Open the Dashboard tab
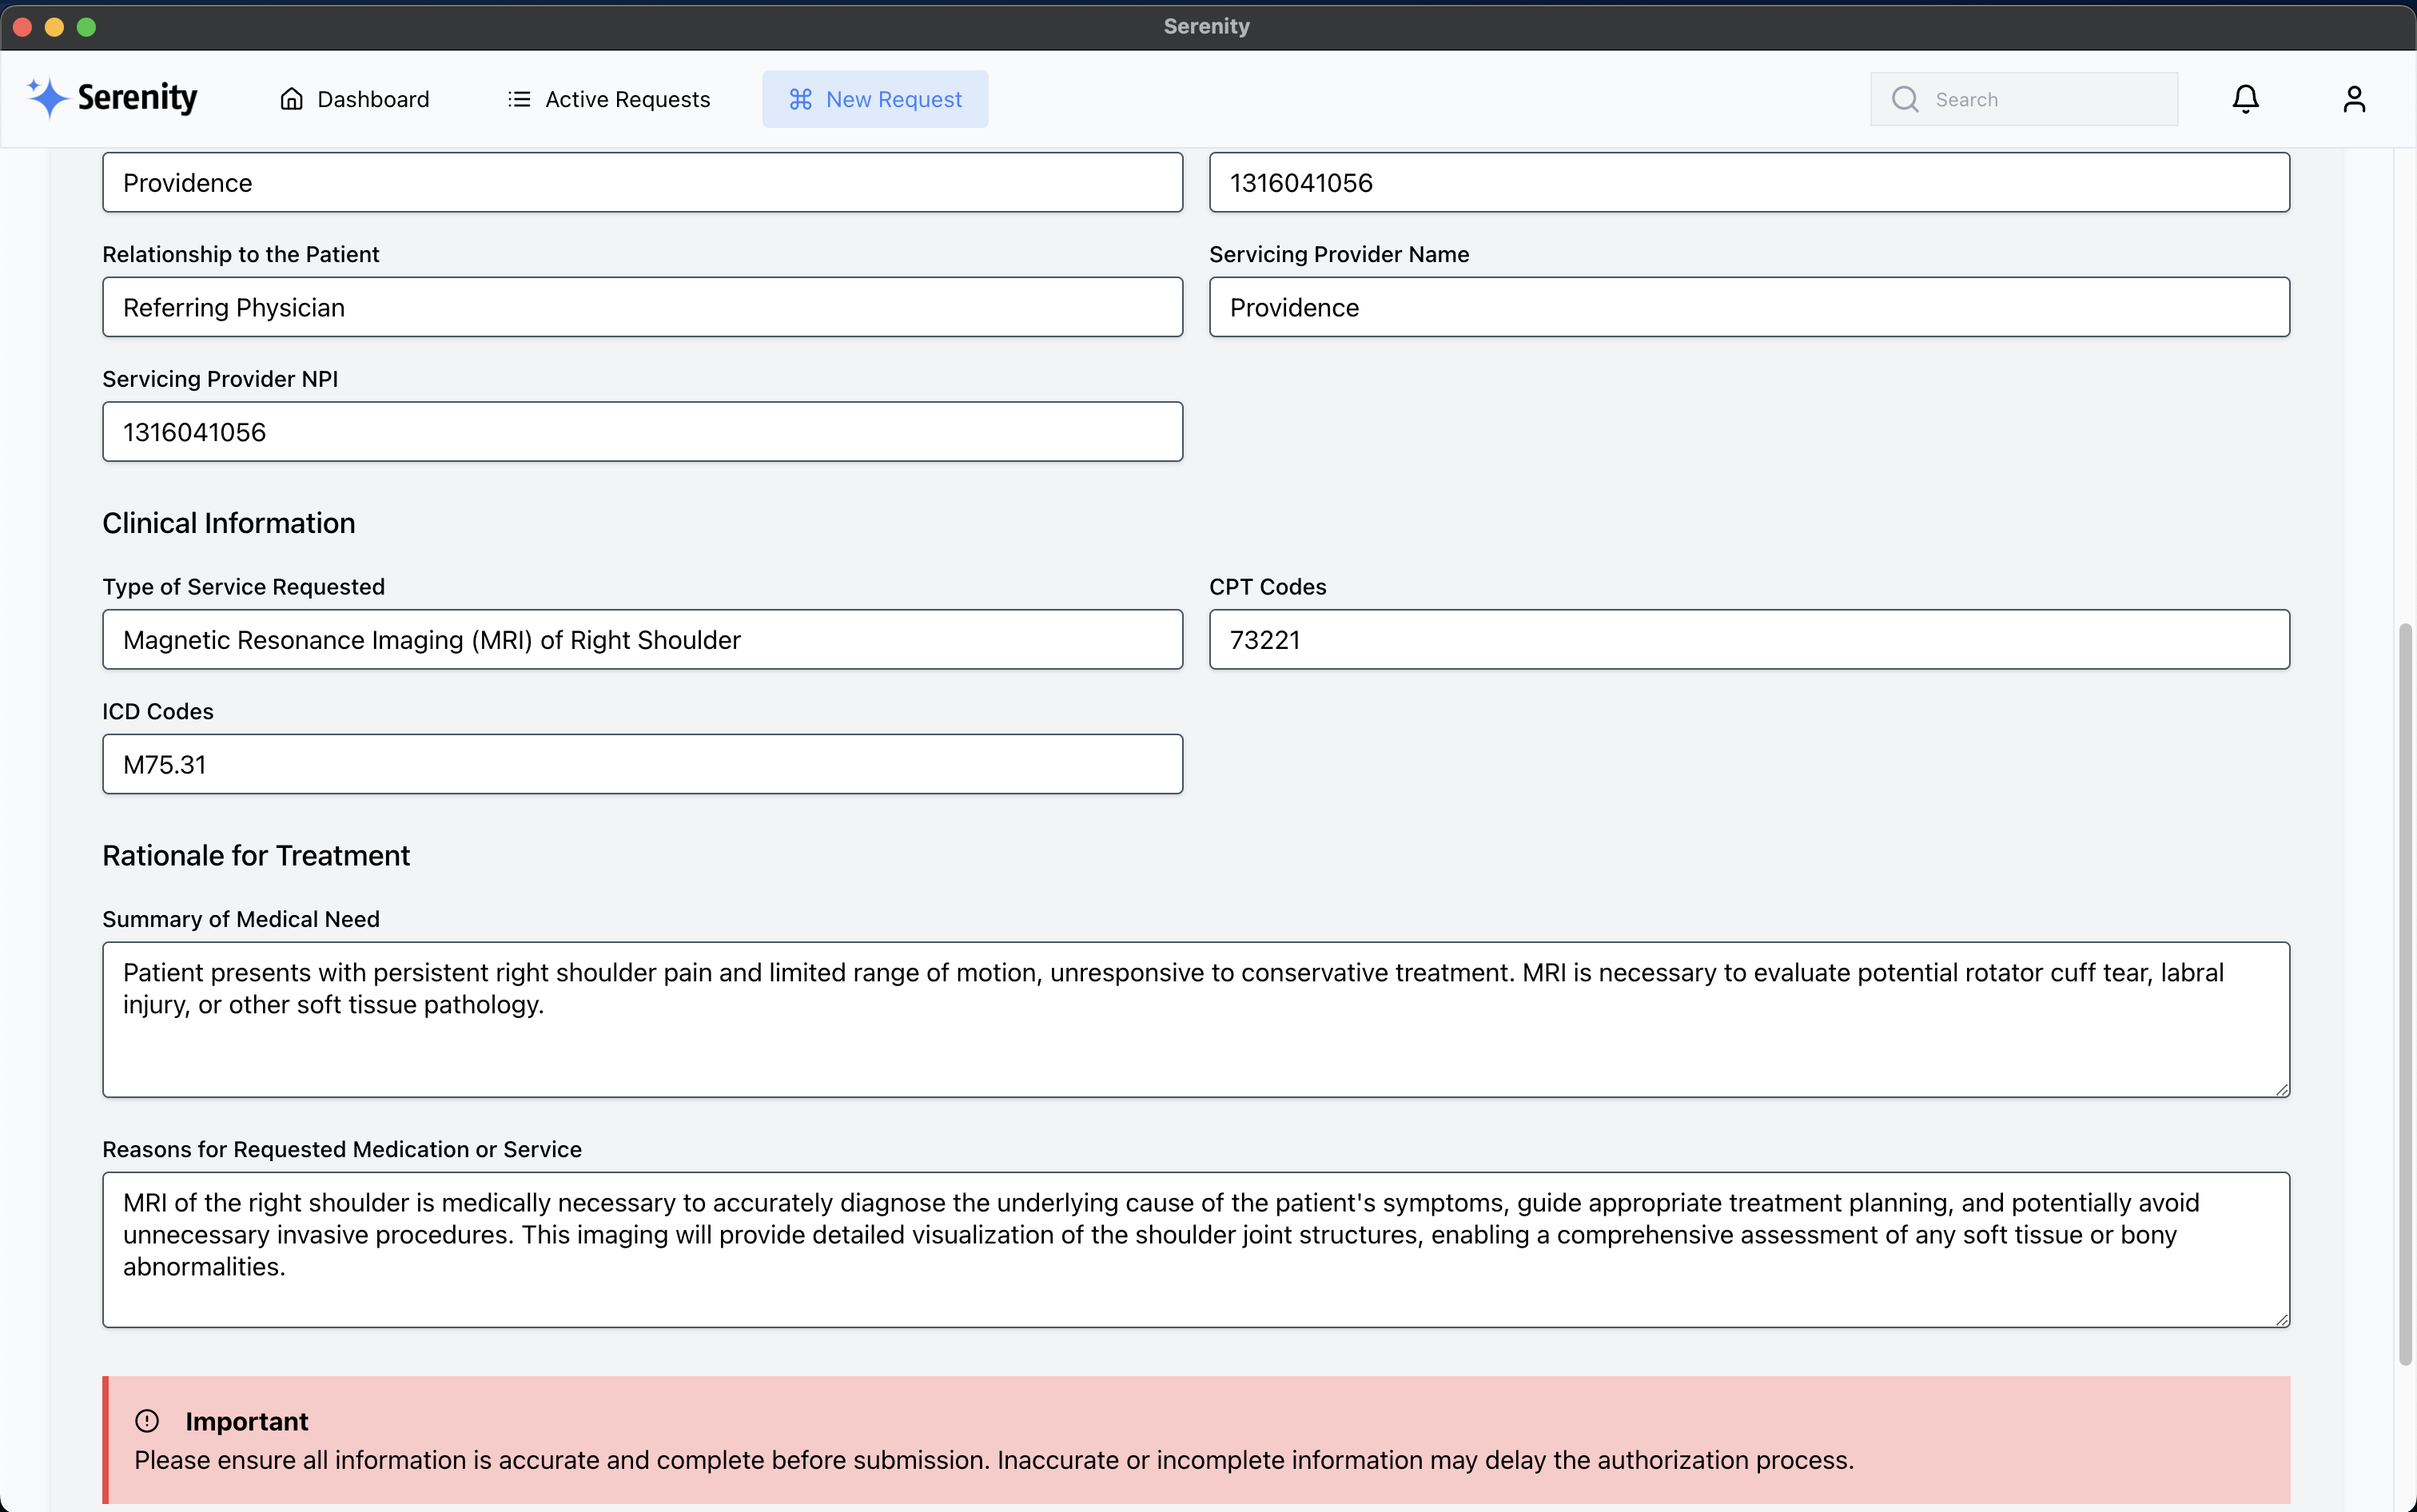Image resolution: width=2417 pixels, height=1512 pixels. (354, 99)
